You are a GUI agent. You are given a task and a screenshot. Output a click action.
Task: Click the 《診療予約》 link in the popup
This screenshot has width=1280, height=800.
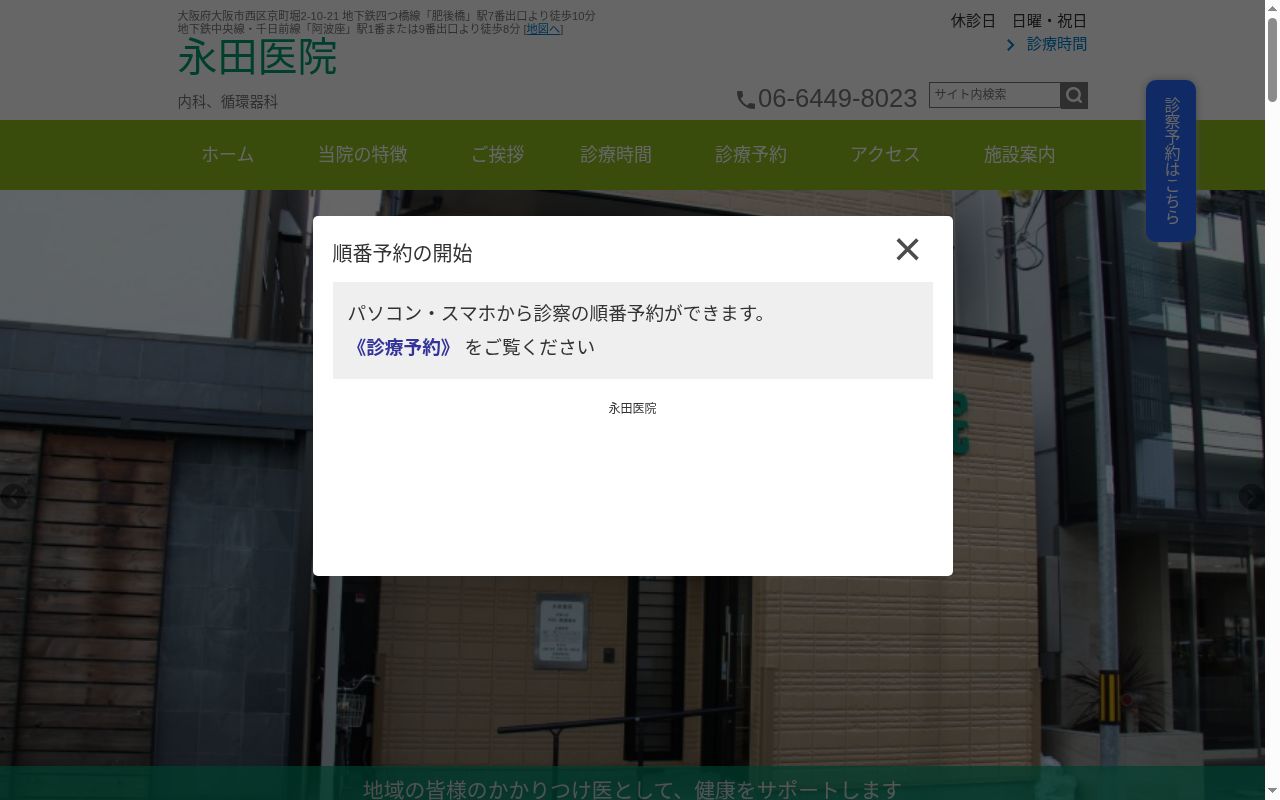[402, 347]
